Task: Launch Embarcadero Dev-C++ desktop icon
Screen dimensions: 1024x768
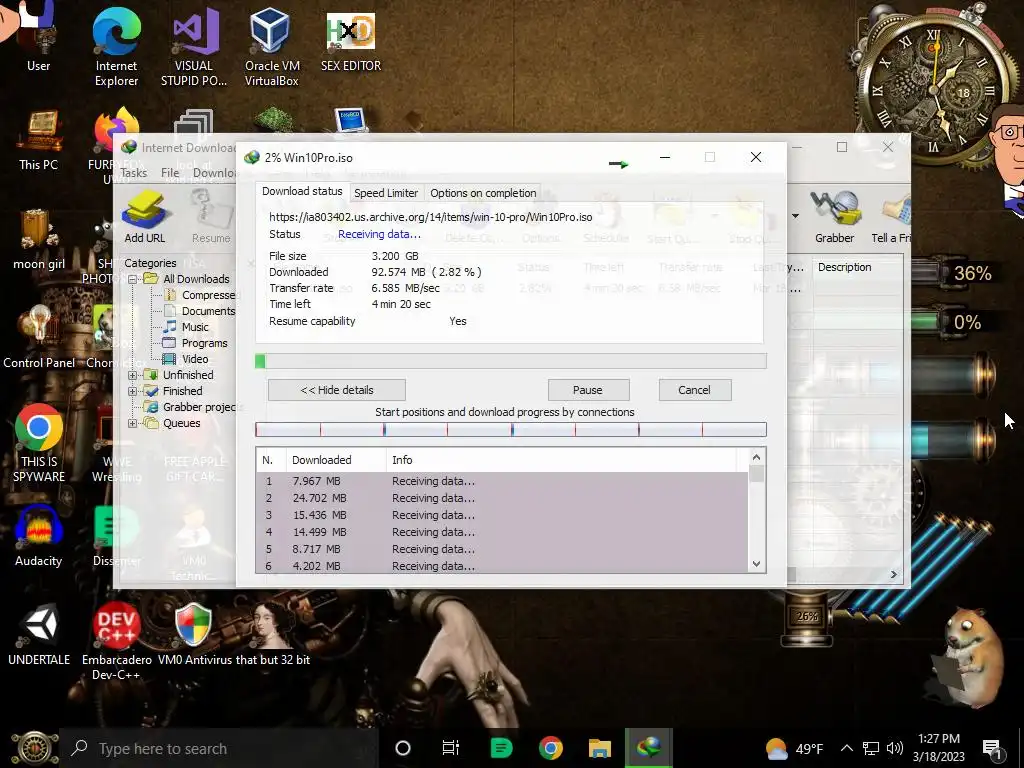Action: [x=116, y=641]
